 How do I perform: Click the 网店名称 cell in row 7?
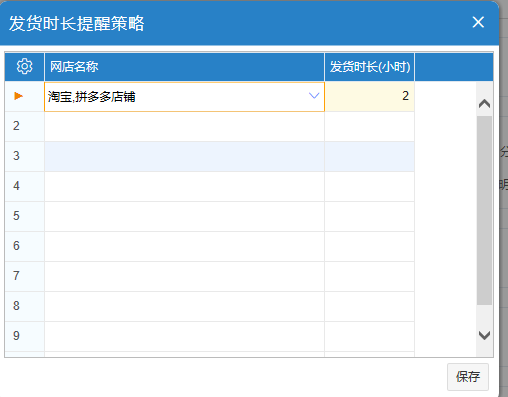click(x=184, y=276)
